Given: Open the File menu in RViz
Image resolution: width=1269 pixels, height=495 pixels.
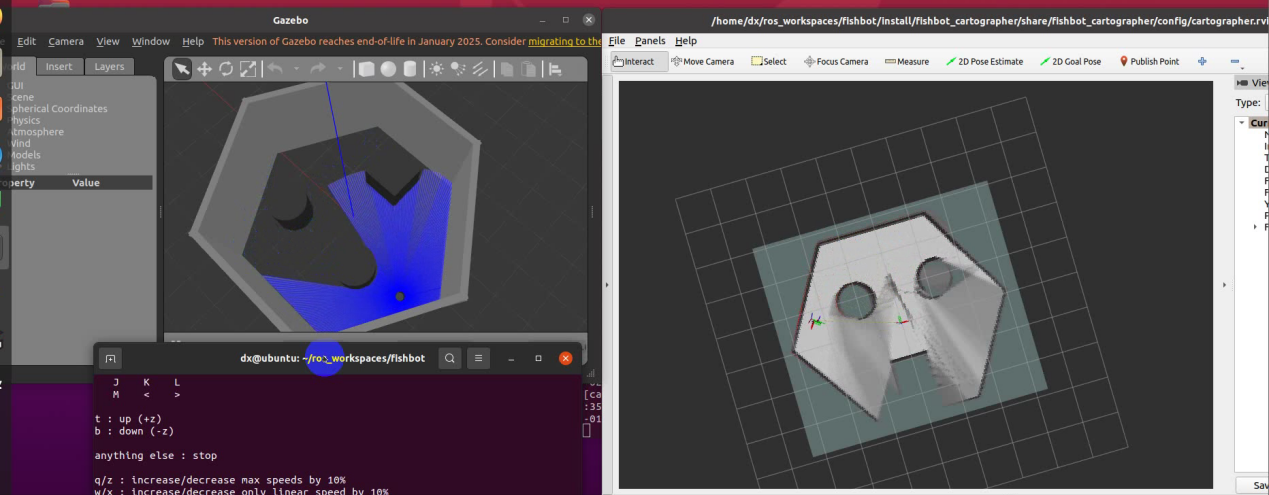Looking at the screenshot, I should 617,41.
